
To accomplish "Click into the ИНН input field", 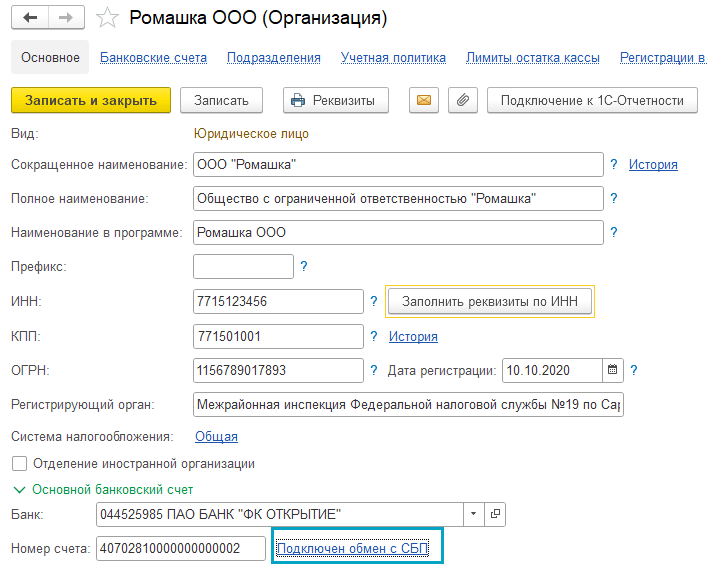I will [x=277, y=301].
